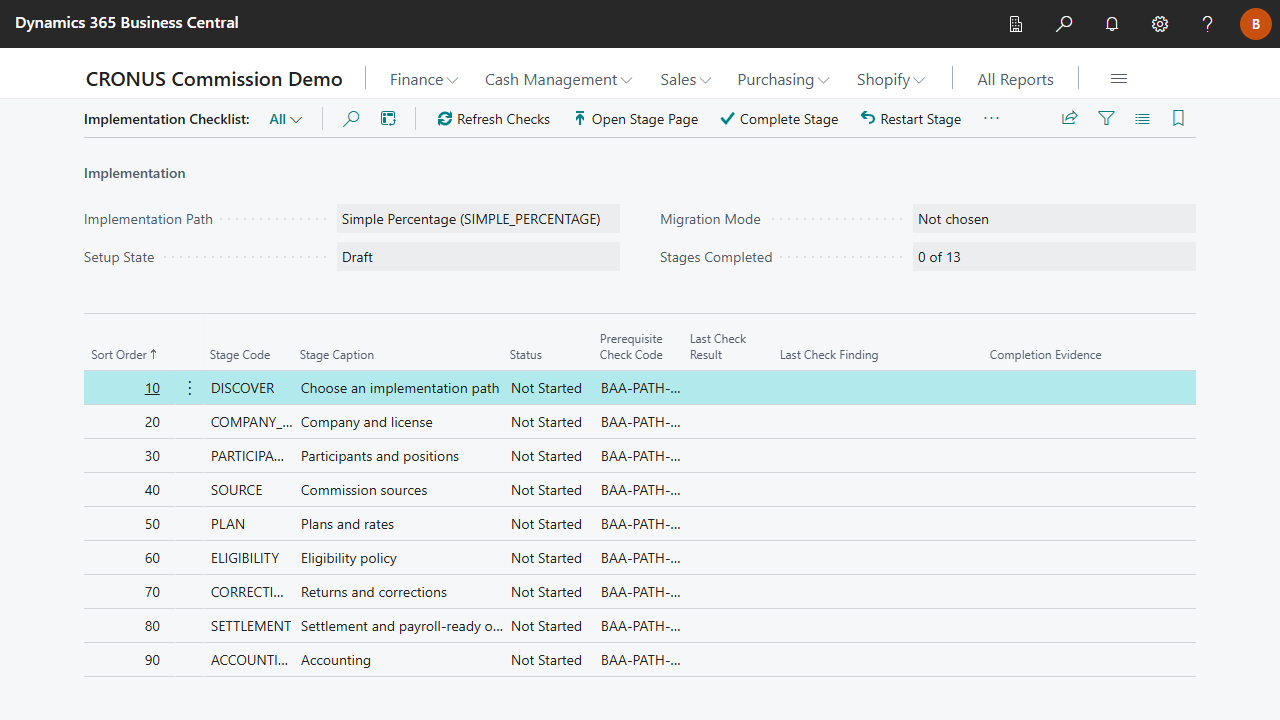This screenshot has width=1280, height=720.
Task: Open the All views dropdown
Action: point(286,119)
